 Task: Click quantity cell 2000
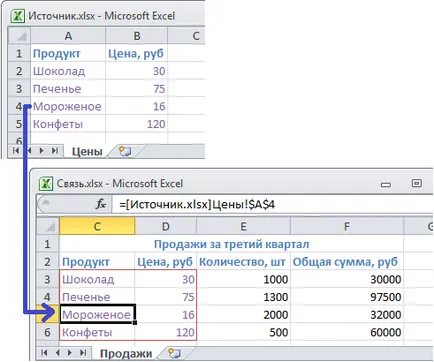(244, 315)
